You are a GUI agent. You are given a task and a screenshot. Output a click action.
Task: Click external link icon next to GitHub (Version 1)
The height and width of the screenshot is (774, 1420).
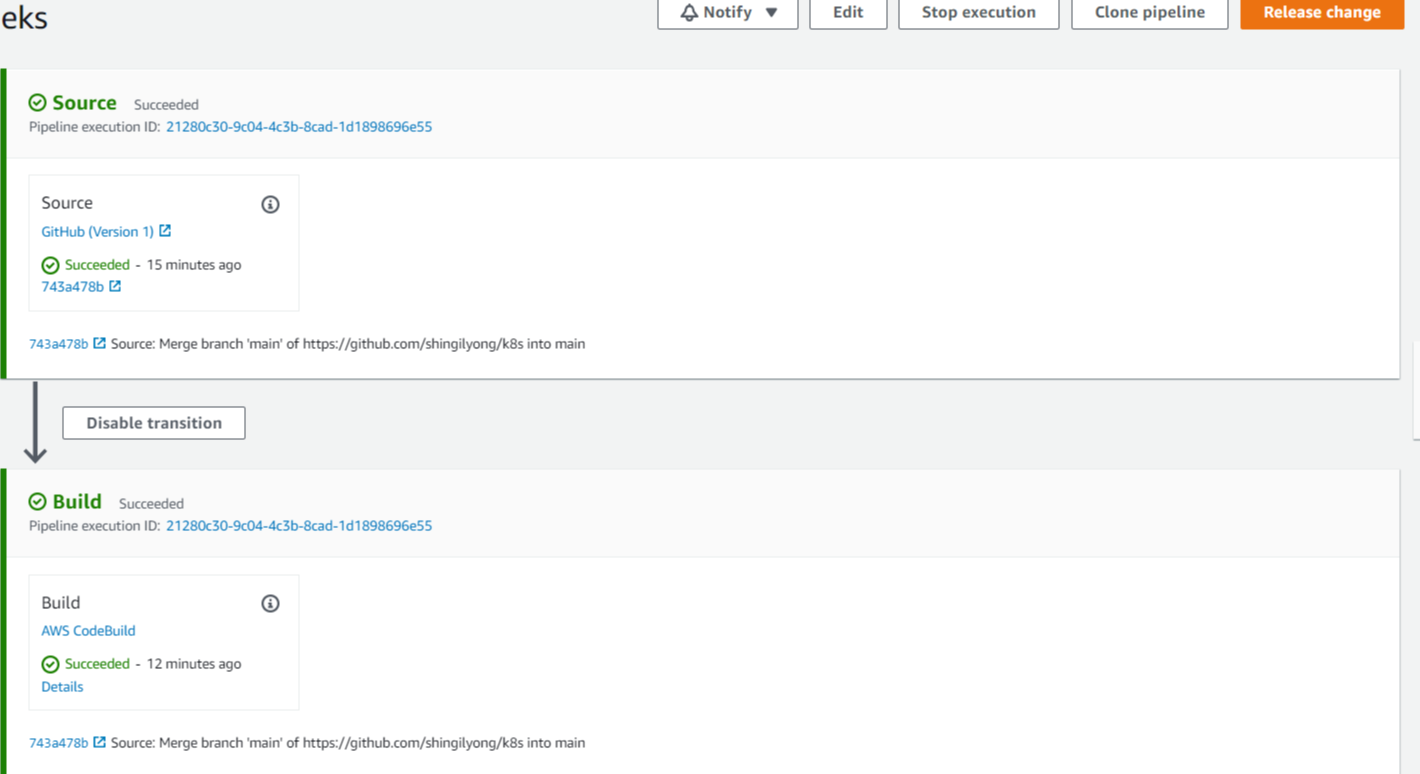pos(165,231)
